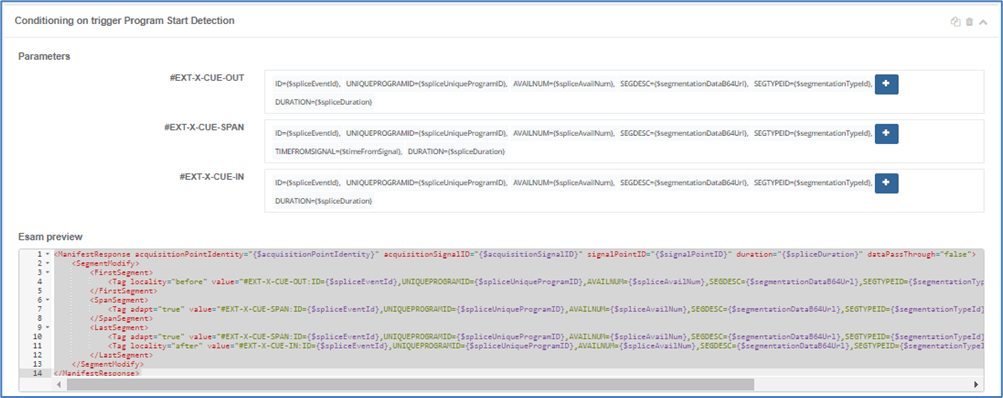Click the Conditioning on trigger Program Start Detection title
This screenshot has width=1003, height=398.
125,21
